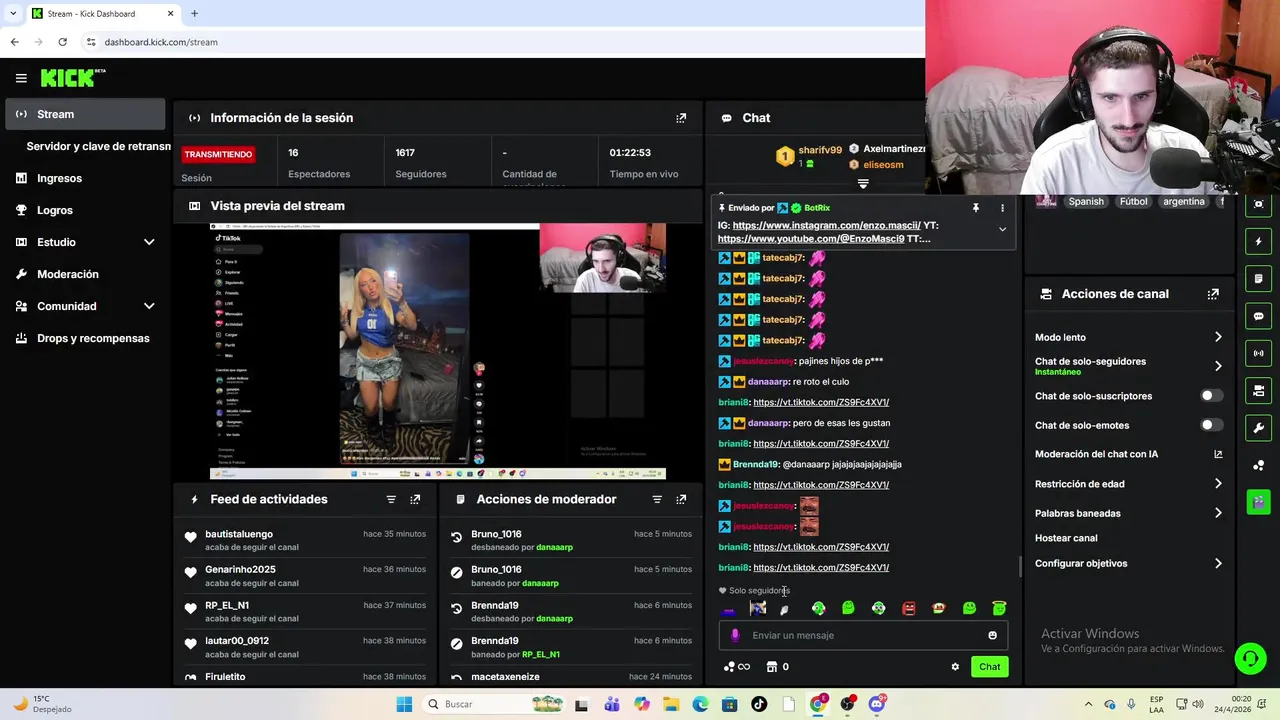Open the channel points infinity icon
This screenshot has height=720, width=1280.
click(736, 667)
